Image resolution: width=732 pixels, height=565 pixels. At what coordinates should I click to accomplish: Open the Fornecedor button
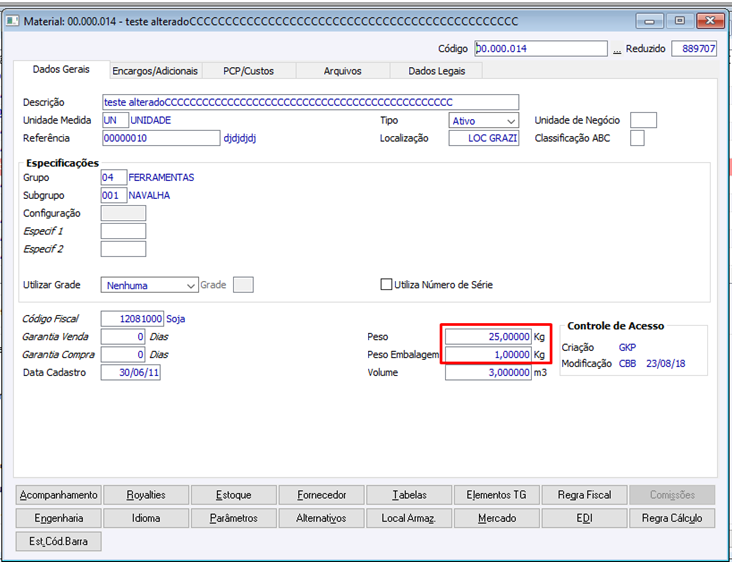point(321,495)
